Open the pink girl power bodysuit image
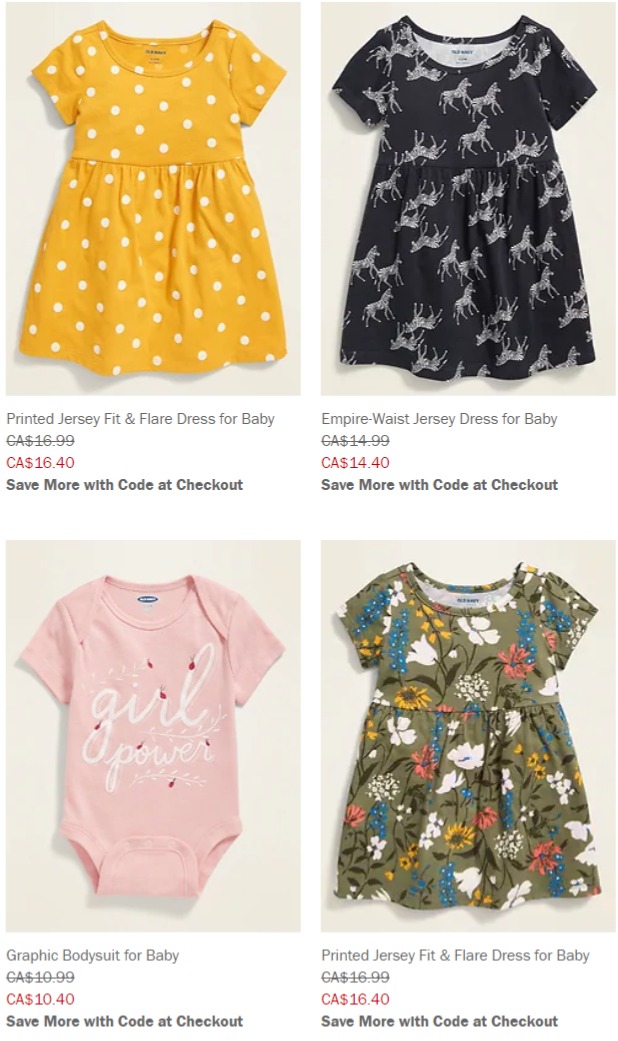The image size is (618, 1041). (x=153, y=736)
